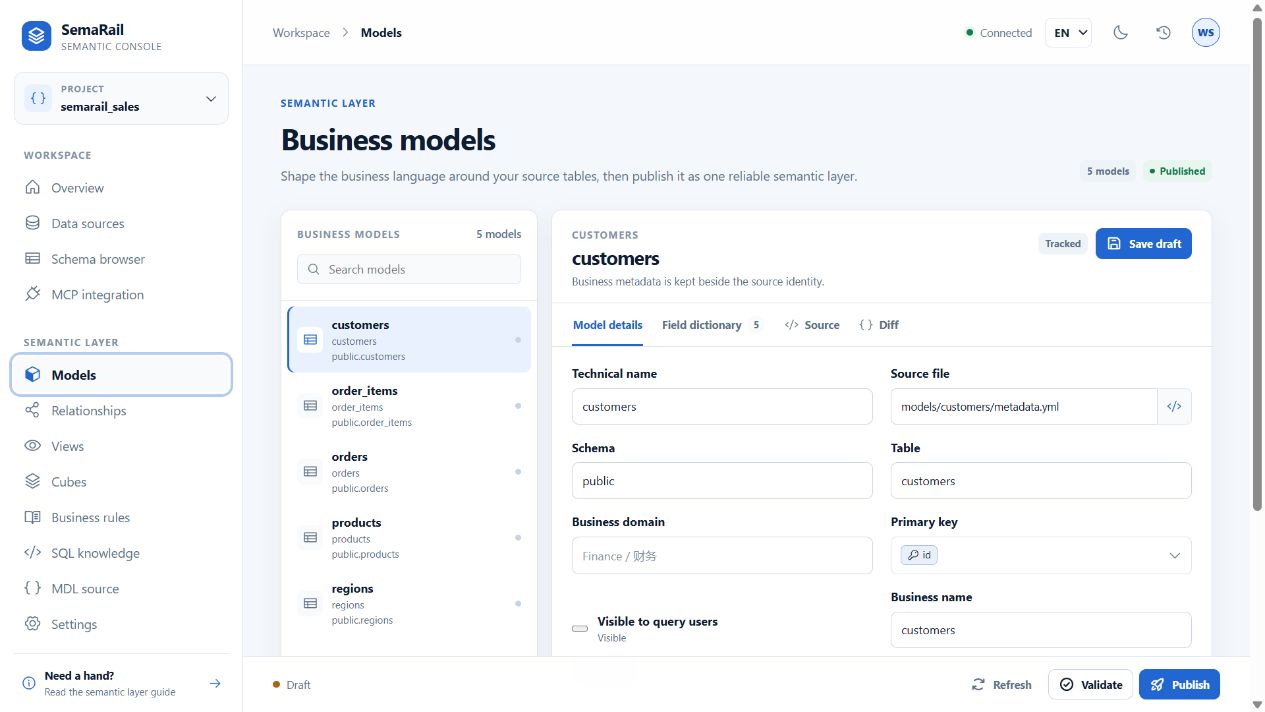Select the regions model row
The image size is (1265, 712).
[x=409, y=604]
